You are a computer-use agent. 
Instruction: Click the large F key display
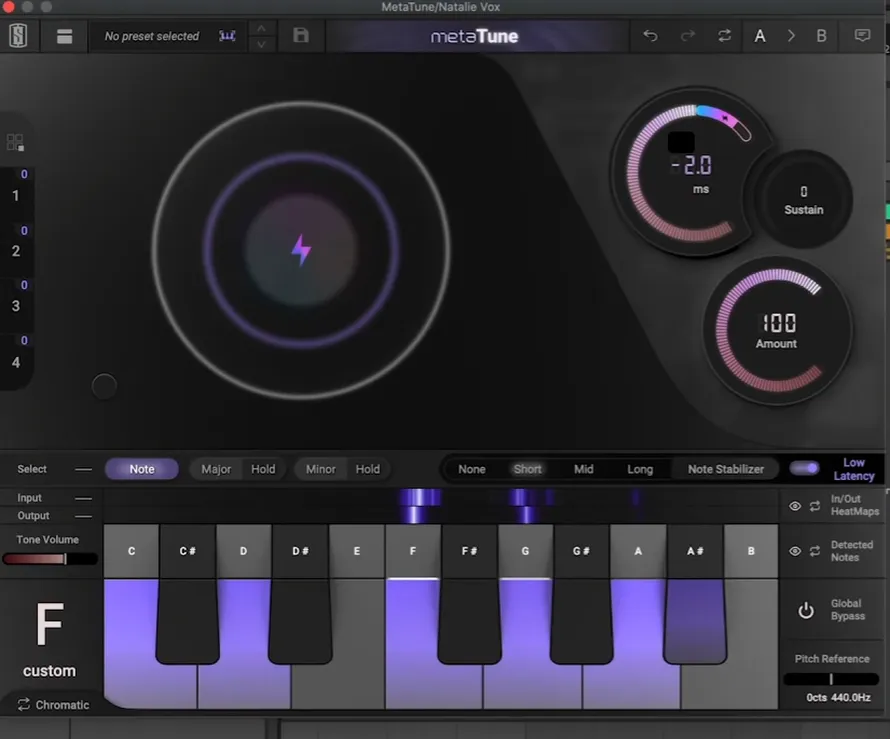(x=49, y=624)
